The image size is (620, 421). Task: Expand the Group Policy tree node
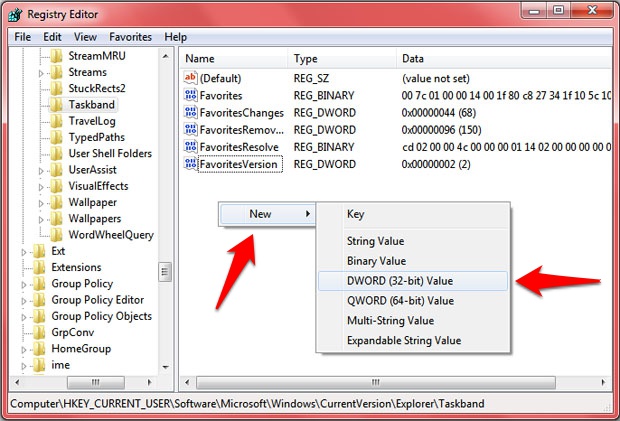click(x=23, y=285)
